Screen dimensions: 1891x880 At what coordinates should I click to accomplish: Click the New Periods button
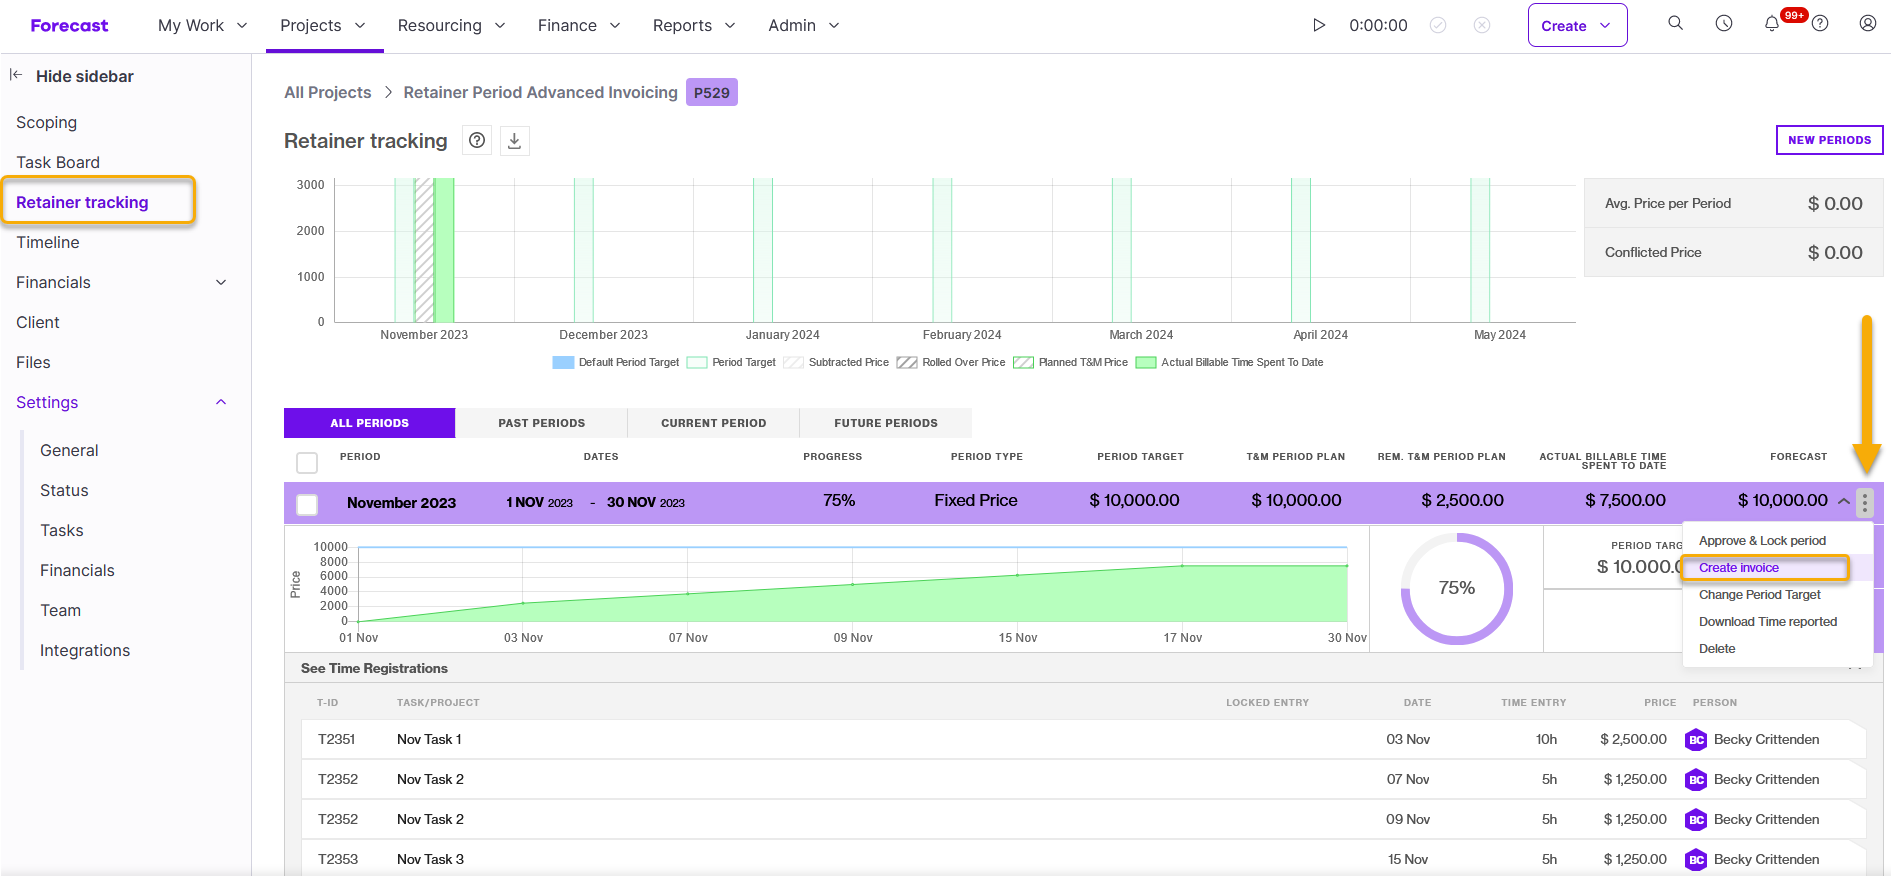[x=1829, y=140]
